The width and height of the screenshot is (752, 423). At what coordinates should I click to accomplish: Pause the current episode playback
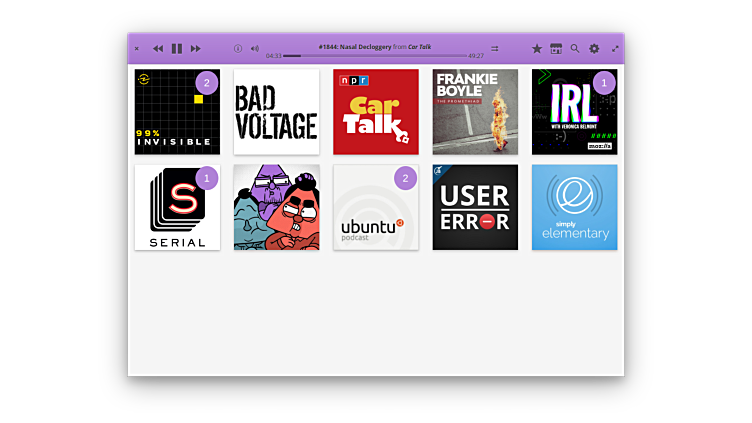pos(177,48)
